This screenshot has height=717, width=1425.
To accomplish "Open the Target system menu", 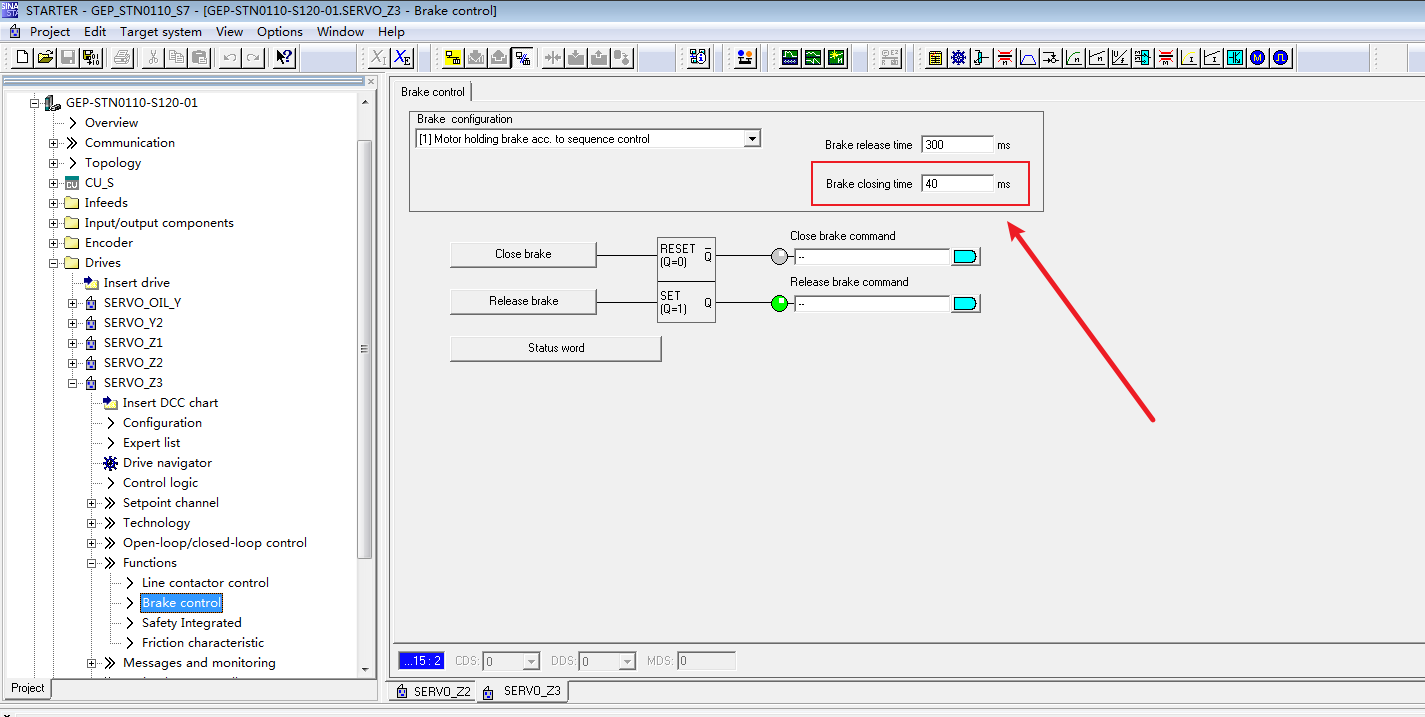I will click(x=160, y=31).
